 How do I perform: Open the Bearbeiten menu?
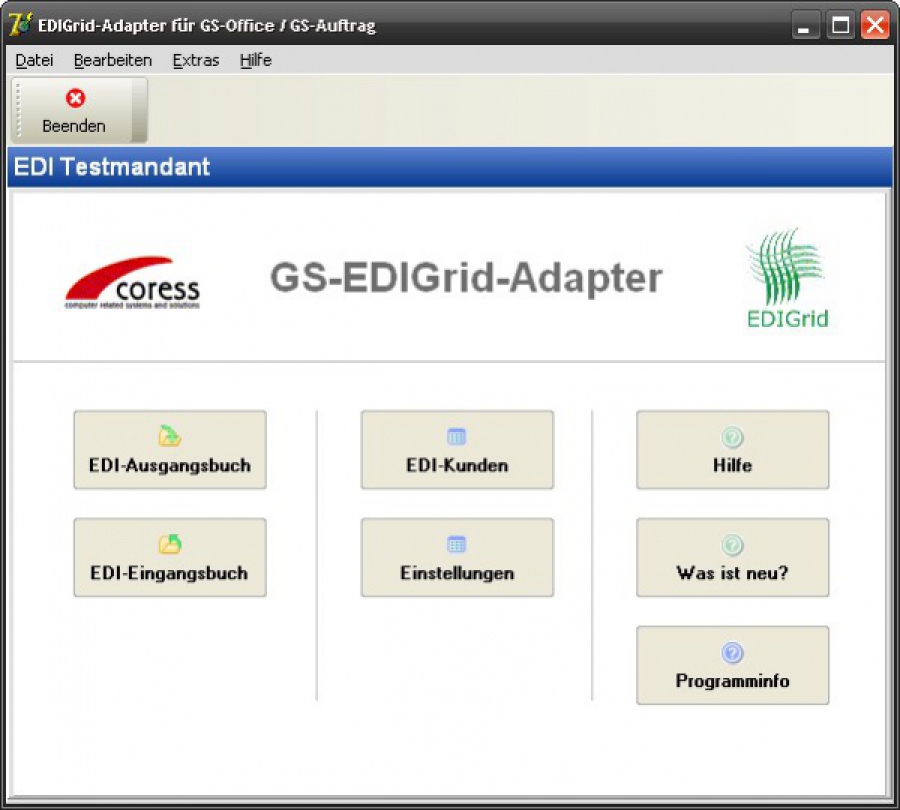[112, 60]
